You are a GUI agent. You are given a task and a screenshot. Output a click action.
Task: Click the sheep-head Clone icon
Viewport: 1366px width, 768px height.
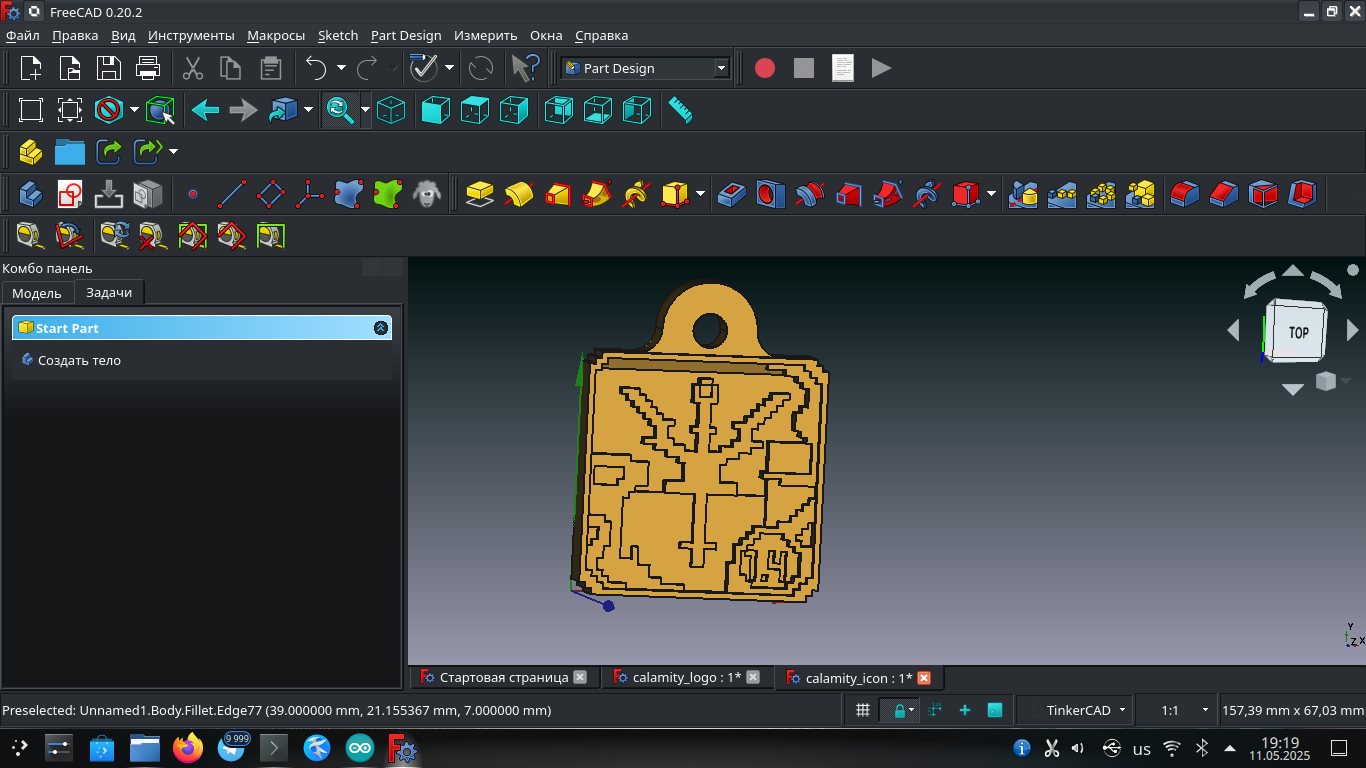(x=427, y=193)
